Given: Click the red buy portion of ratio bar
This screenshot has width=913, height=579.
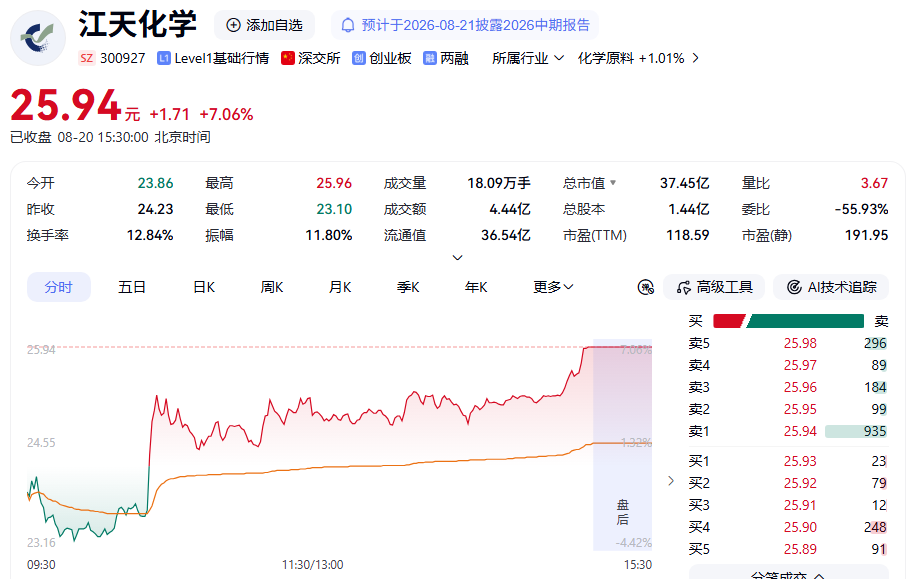Looking at the screenshot, I should point(728,321).
